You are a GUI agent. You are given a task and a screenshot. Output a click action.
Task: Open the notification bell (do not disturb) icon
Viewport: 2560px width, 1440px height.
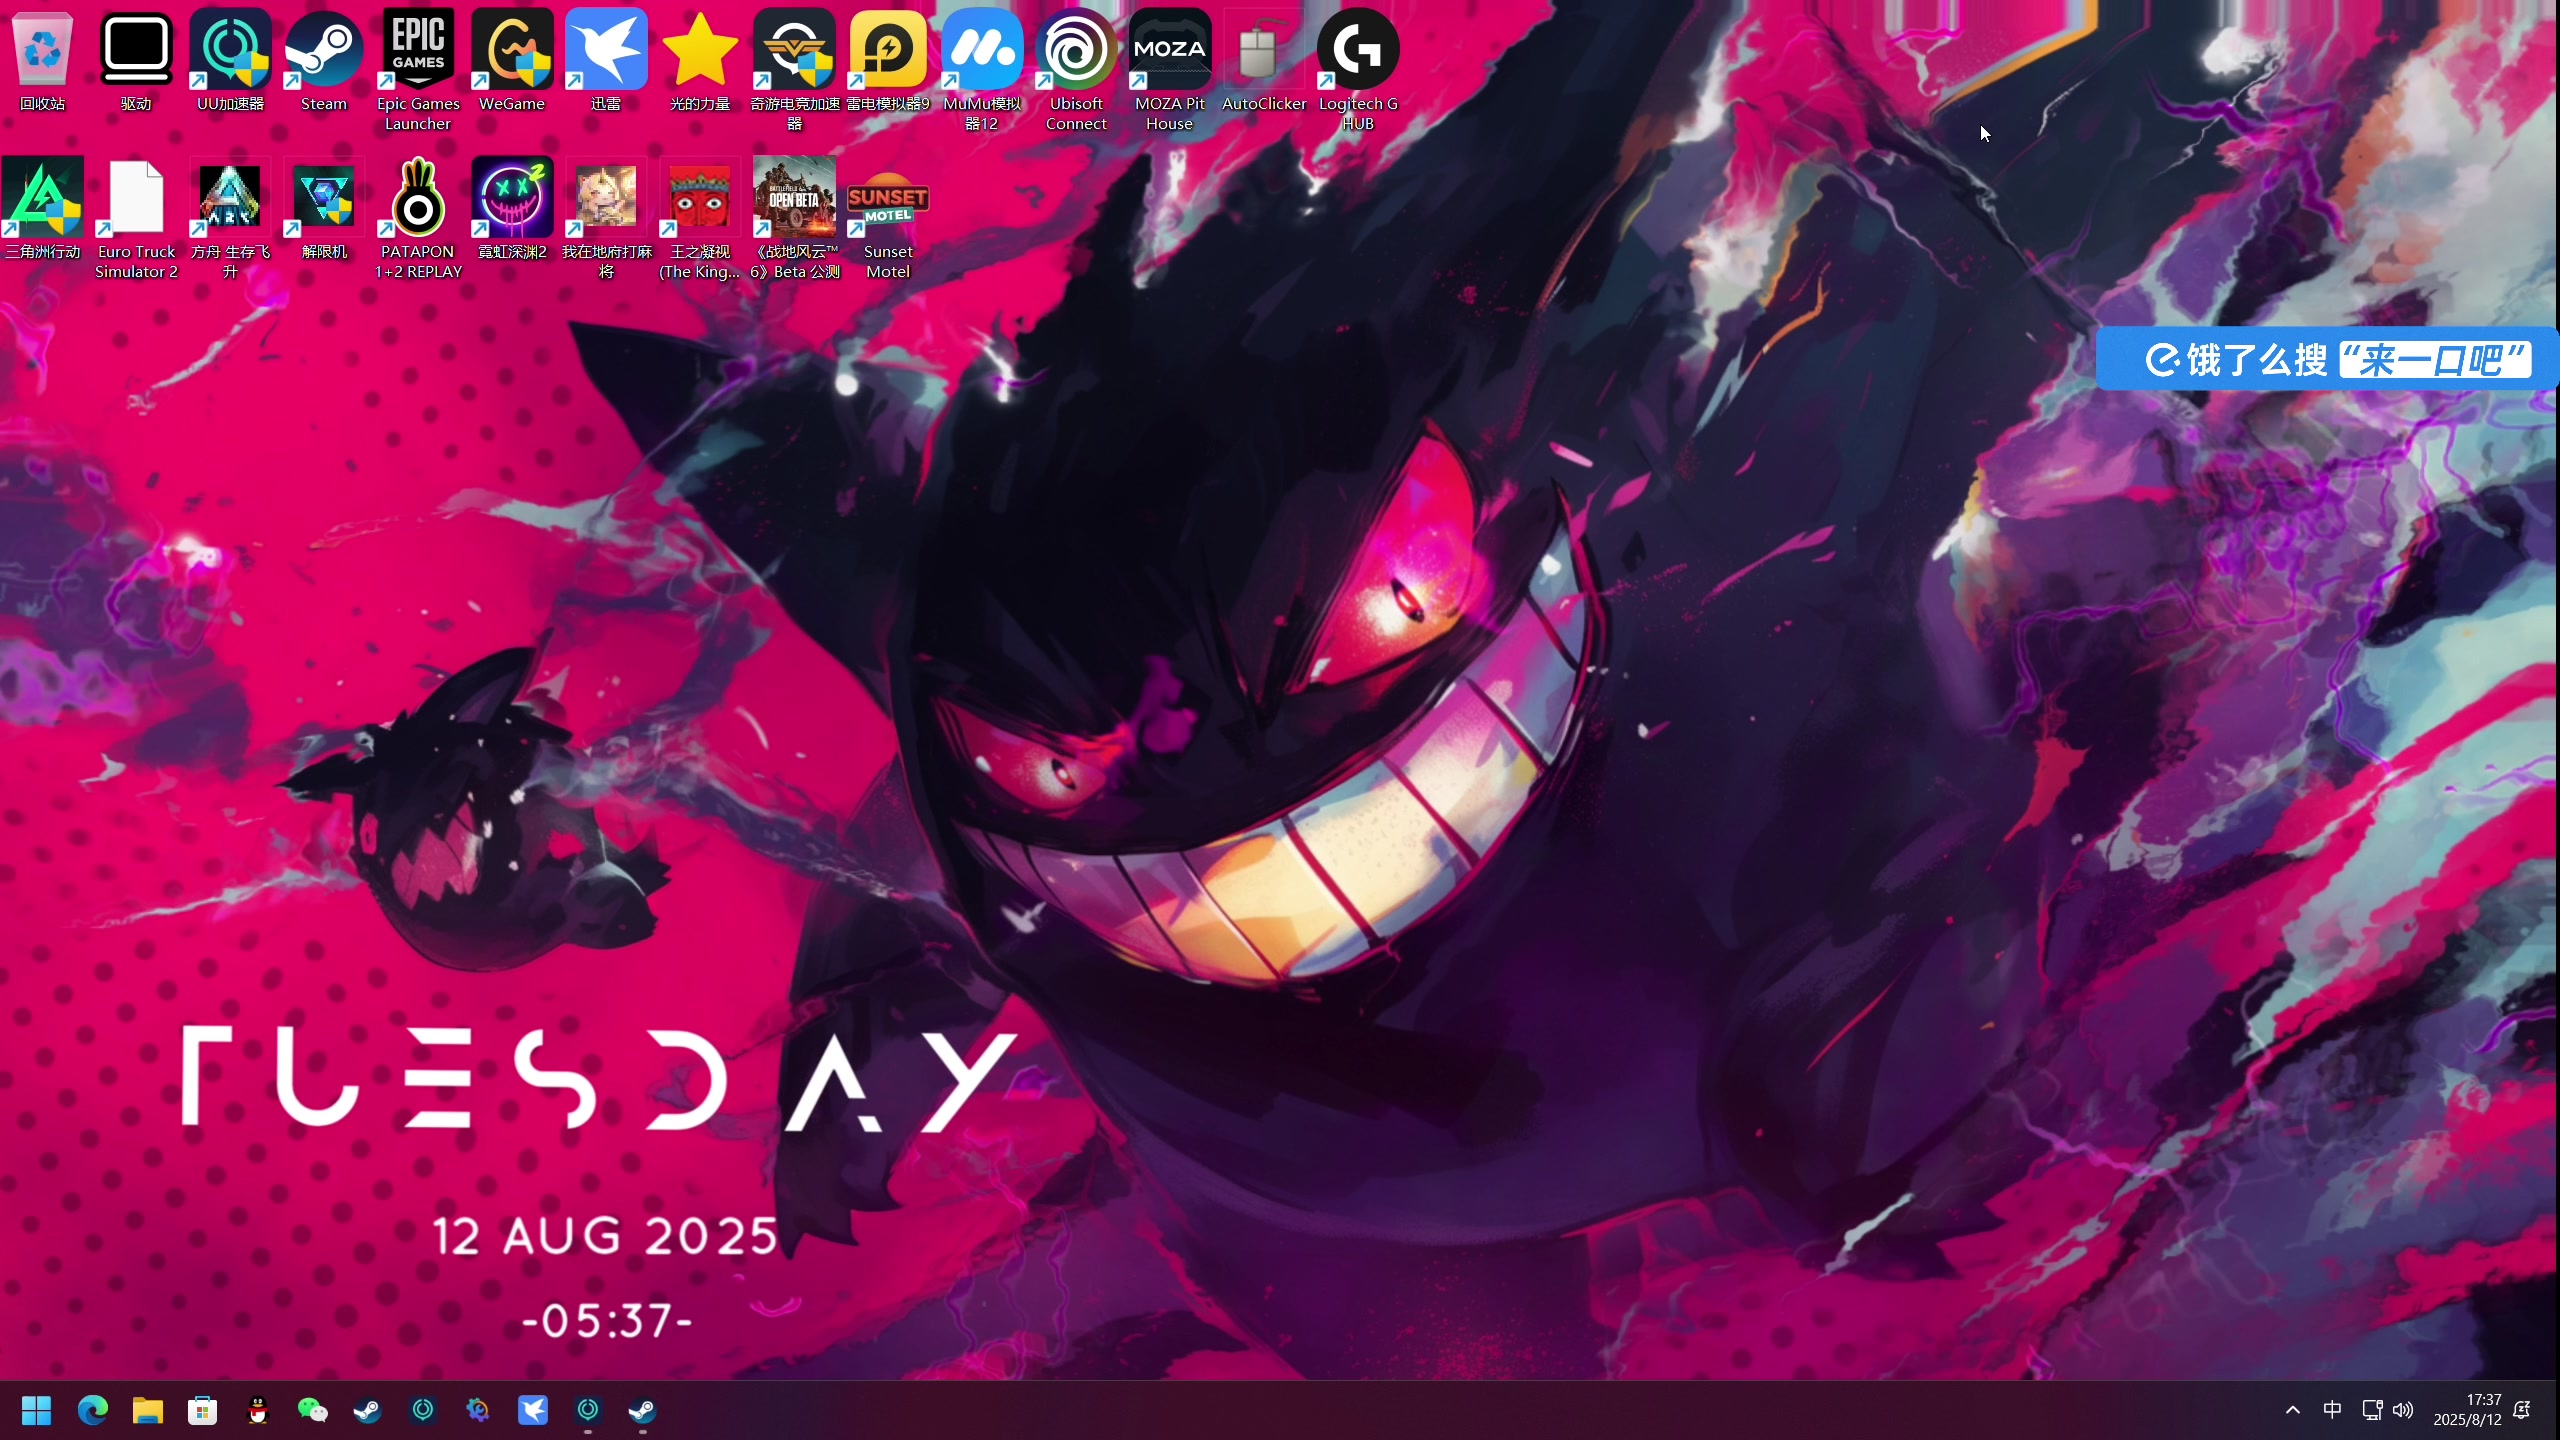[2522, 1410]
